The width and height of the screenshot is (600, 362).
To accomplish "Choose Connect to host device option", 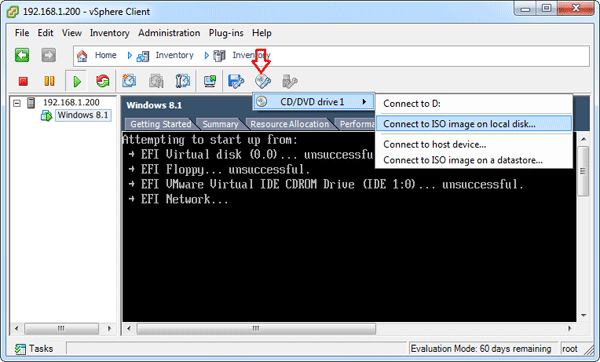I will point(474,144).
